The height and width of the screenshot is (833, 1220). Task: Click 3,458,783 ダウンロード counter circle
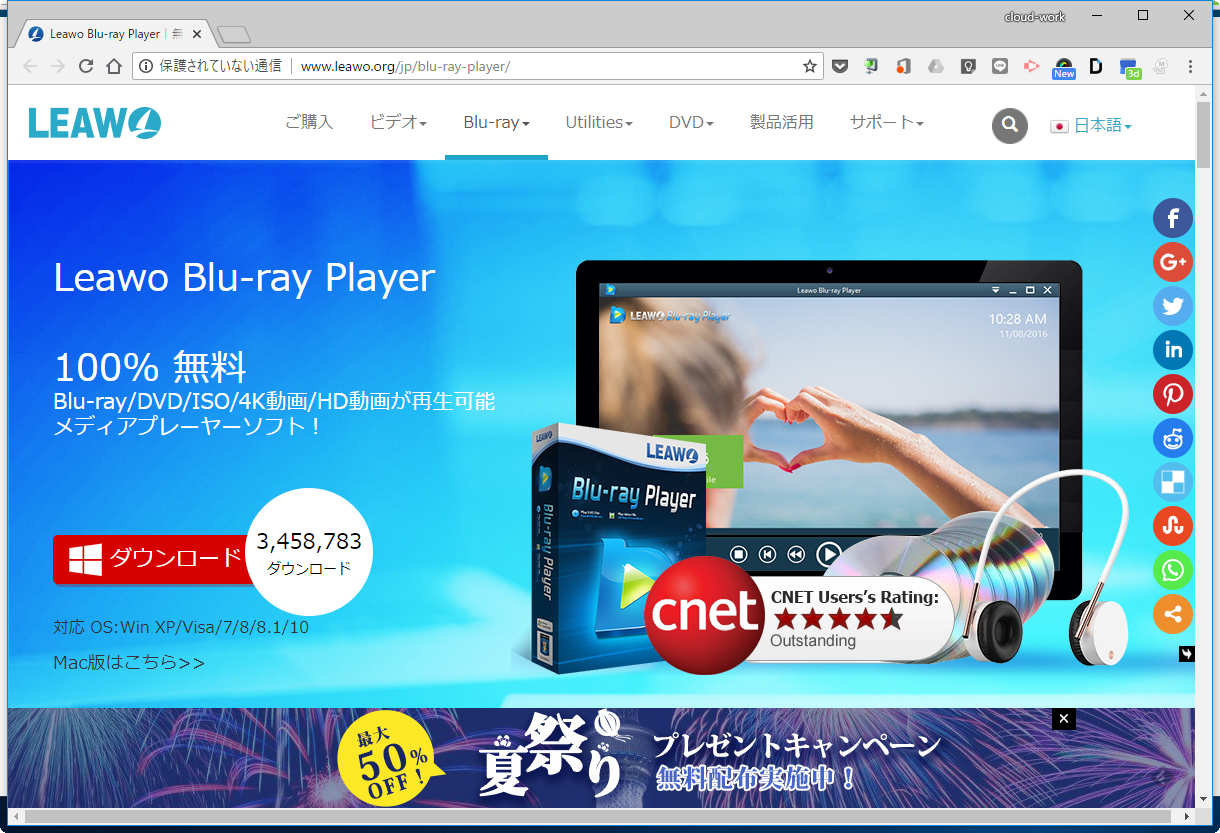click(309, 551)
